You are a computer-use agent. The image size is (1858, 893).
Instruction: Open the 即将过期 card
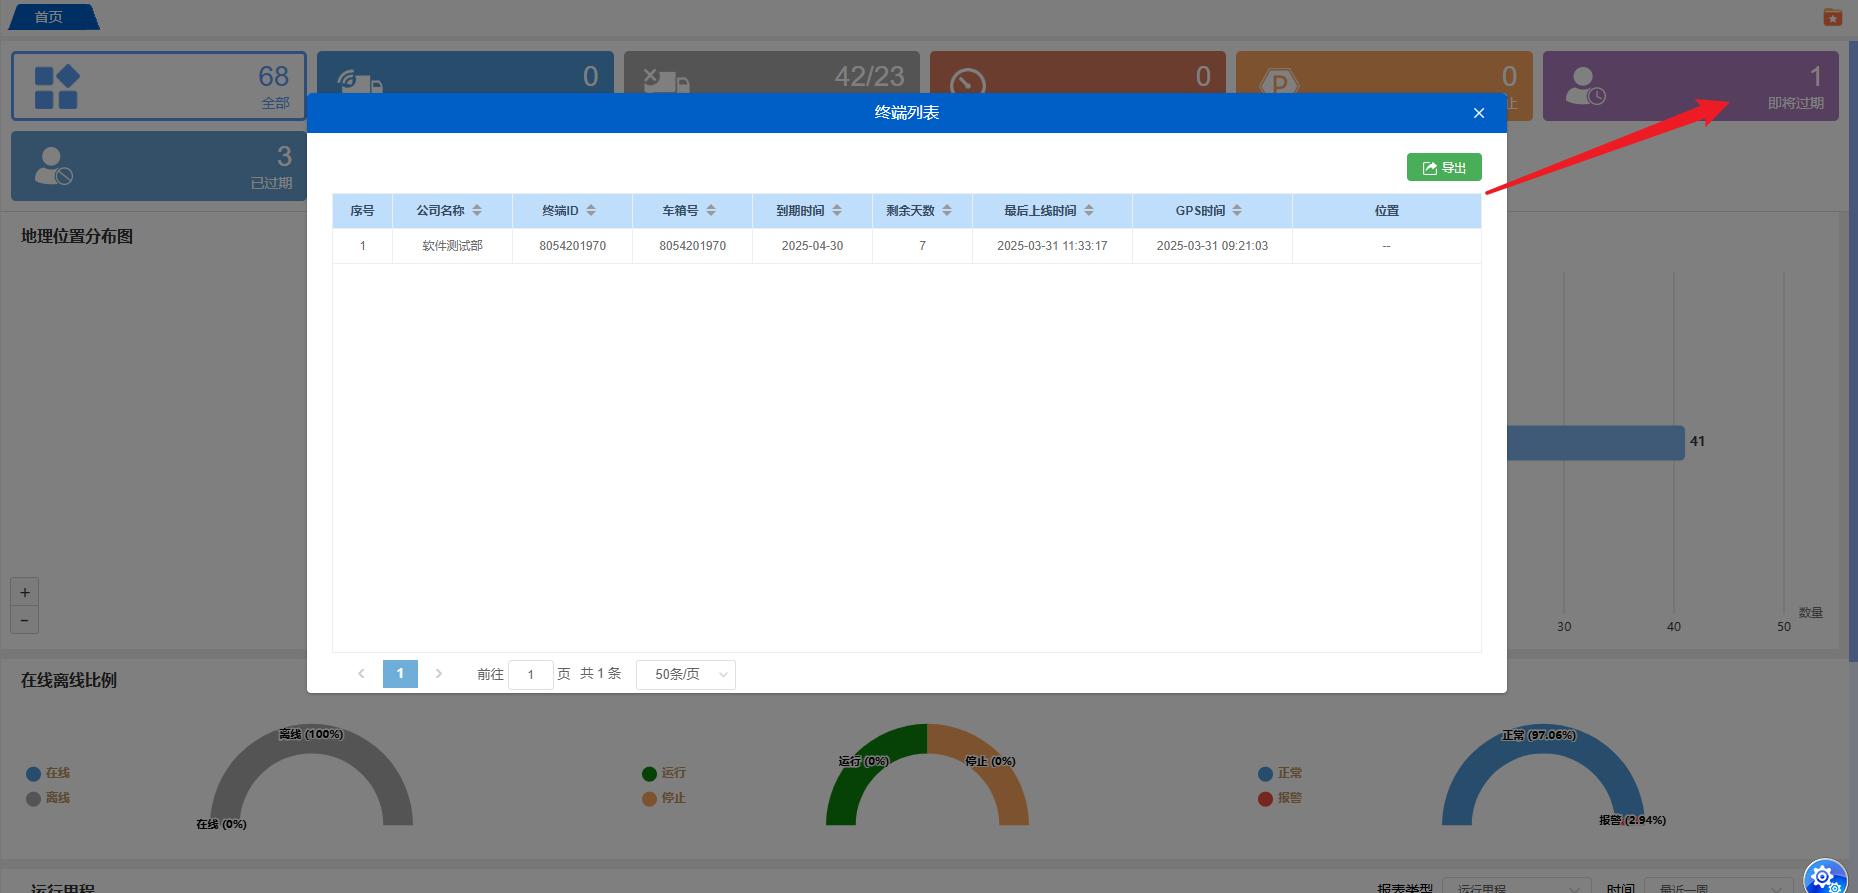coord(1690,86)
